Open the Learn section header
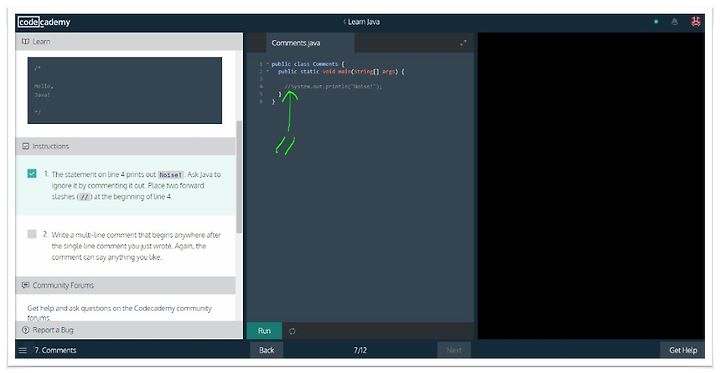720x373 pixels. tap(129, 41)
